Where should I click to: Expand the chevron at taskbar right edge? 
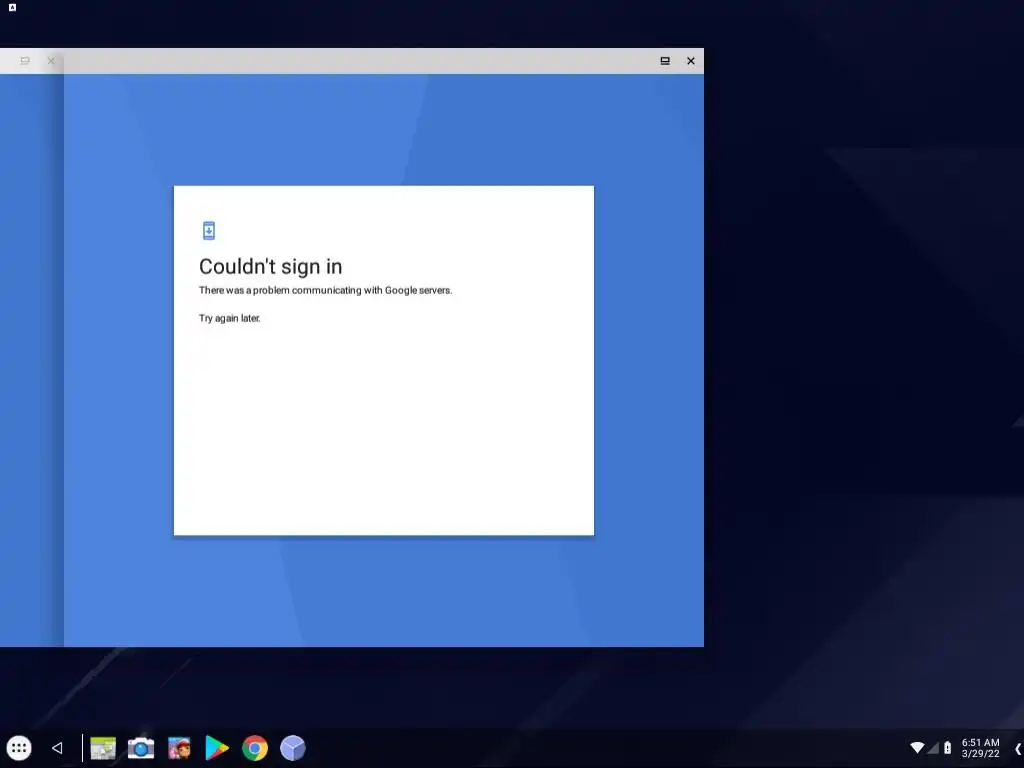point(1018,748)
